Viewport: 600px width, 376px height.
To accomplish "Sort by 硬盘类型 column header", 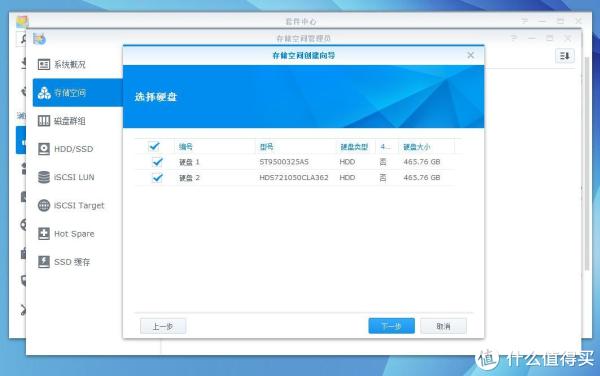I will (x=354, y=146).
